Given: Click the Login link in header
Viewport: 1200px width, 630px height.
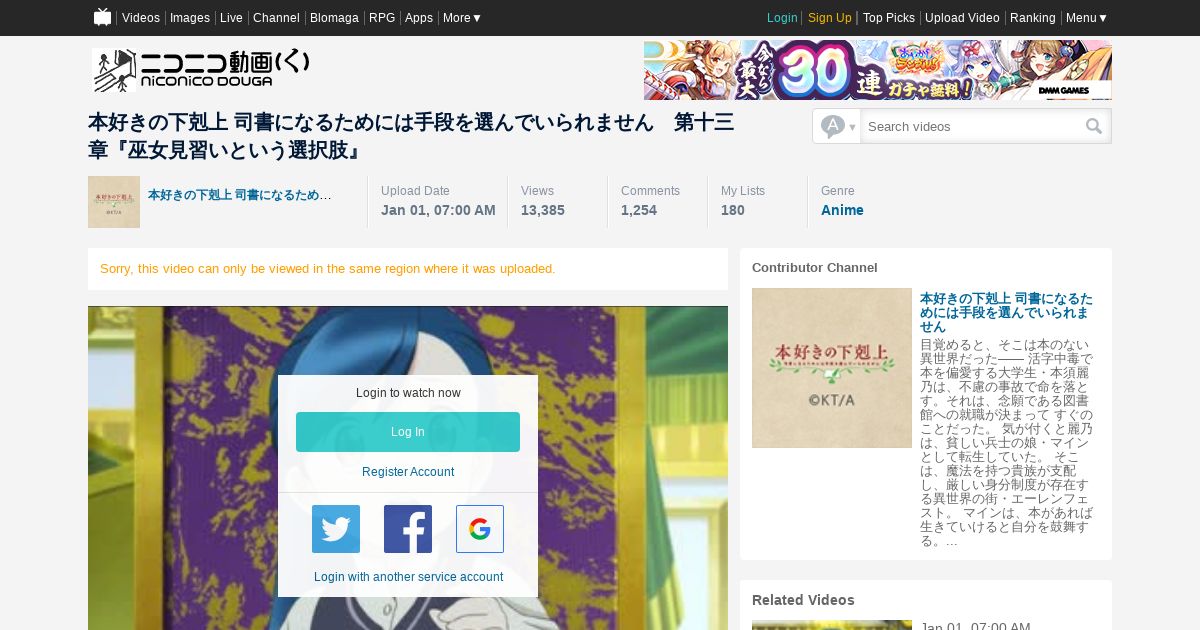Looking at the screenshot, I should coord(782,18).
